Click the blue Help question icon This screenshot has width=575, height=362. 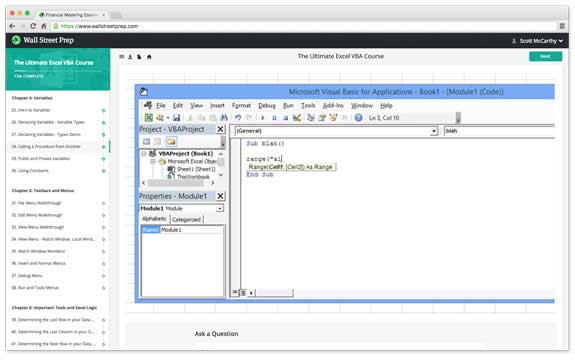[x=359, y=118]
